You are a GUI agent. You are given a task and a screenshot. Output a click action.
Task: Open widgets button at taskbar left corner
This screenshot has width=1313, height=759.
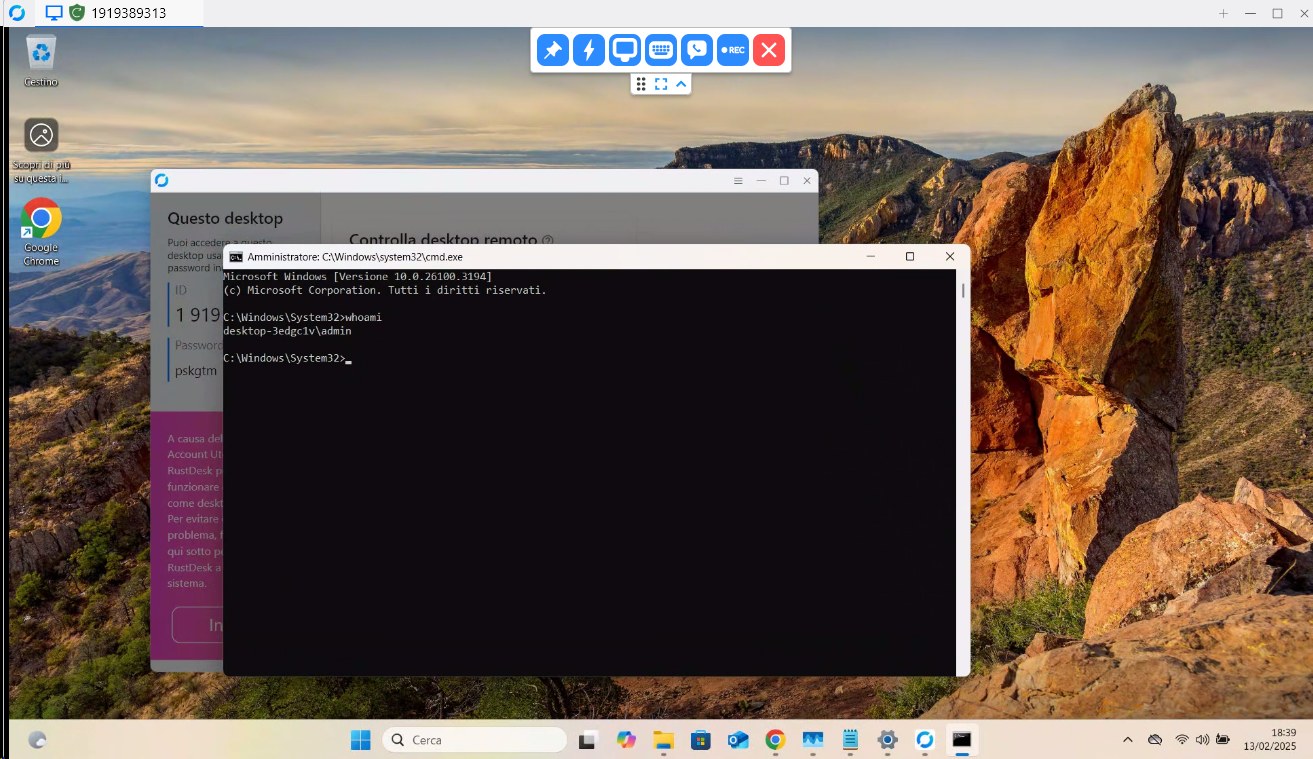point(38,740)
